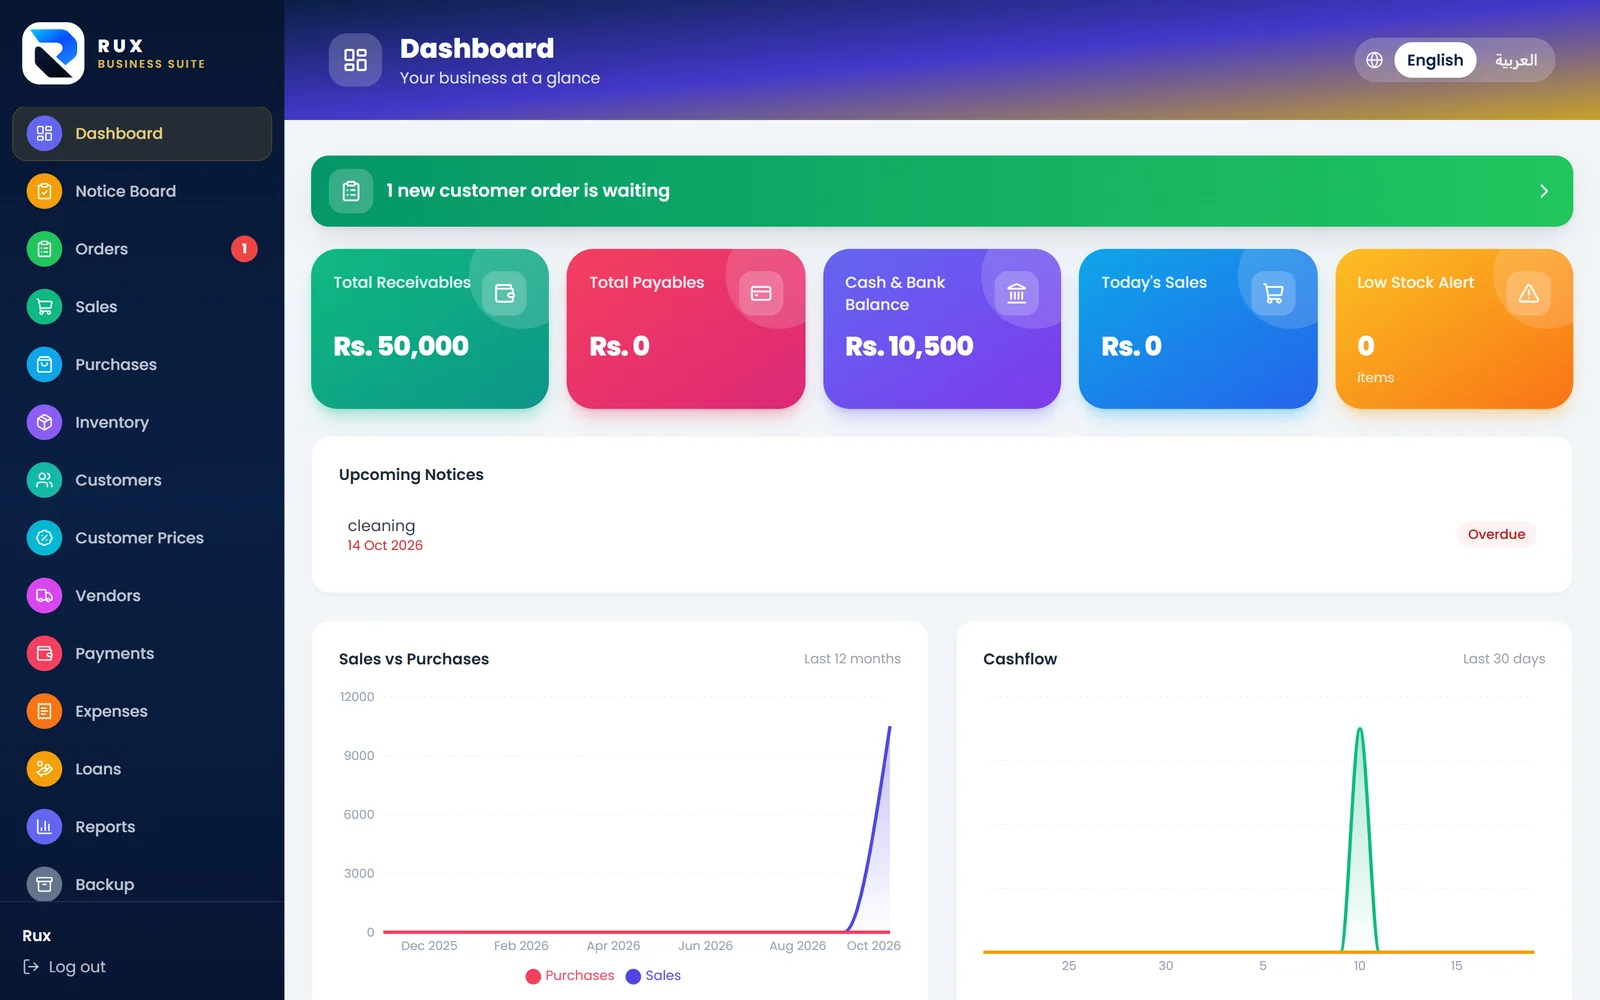This screenshot has height=1000, width=1600.
Task: Click the Reports bar chart icon
Action: pyautogui.click(x=44, y=827)
